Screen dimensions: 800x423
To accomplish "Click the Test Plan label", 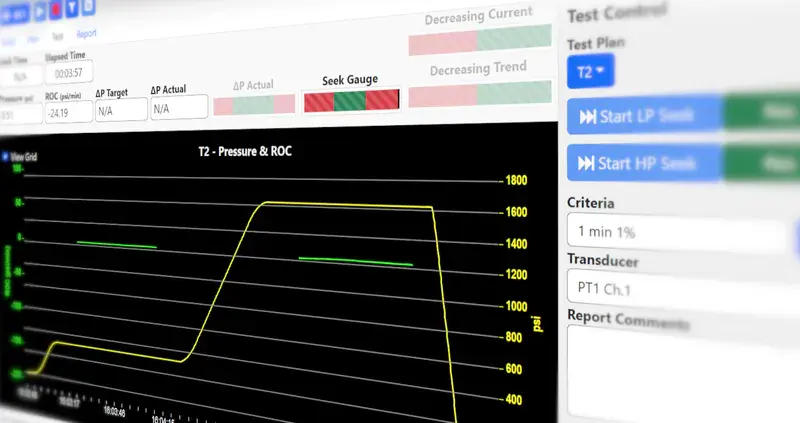I will pos(596,43).
